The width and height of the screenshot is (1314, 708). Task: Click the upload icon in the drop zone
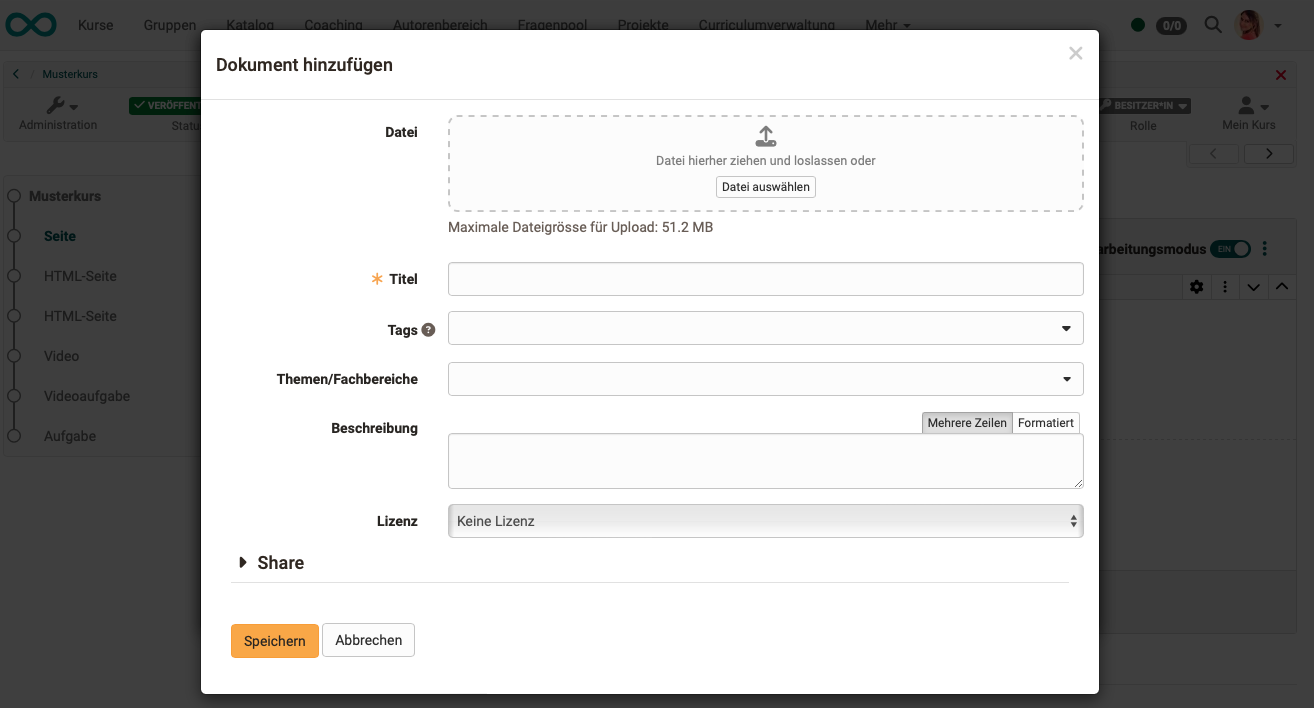(765, 137)
